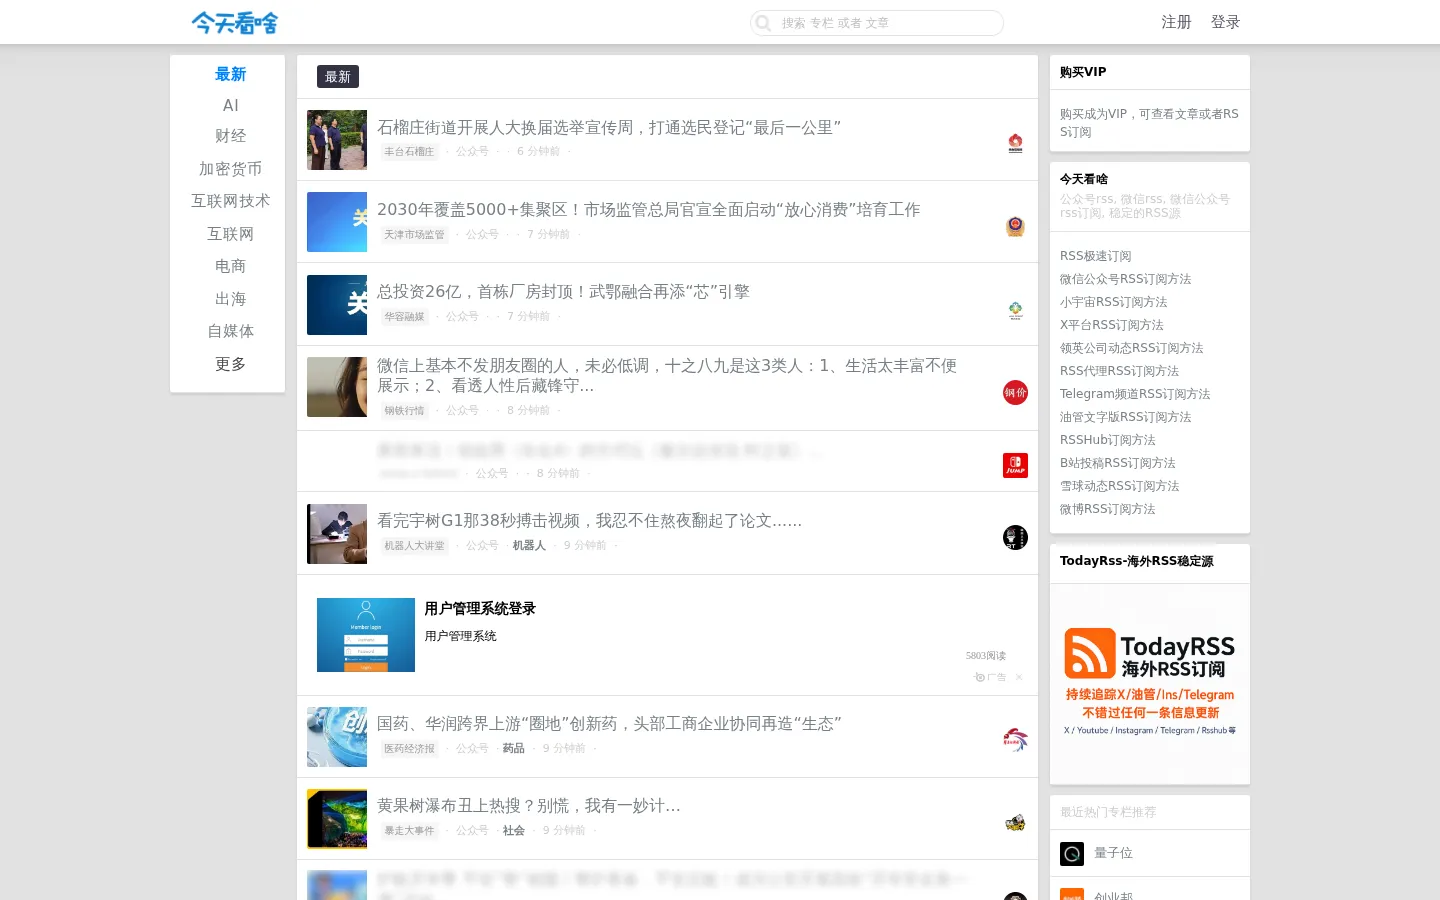
Task: Select the 出海 category
Action: click(x=230, y=299)
